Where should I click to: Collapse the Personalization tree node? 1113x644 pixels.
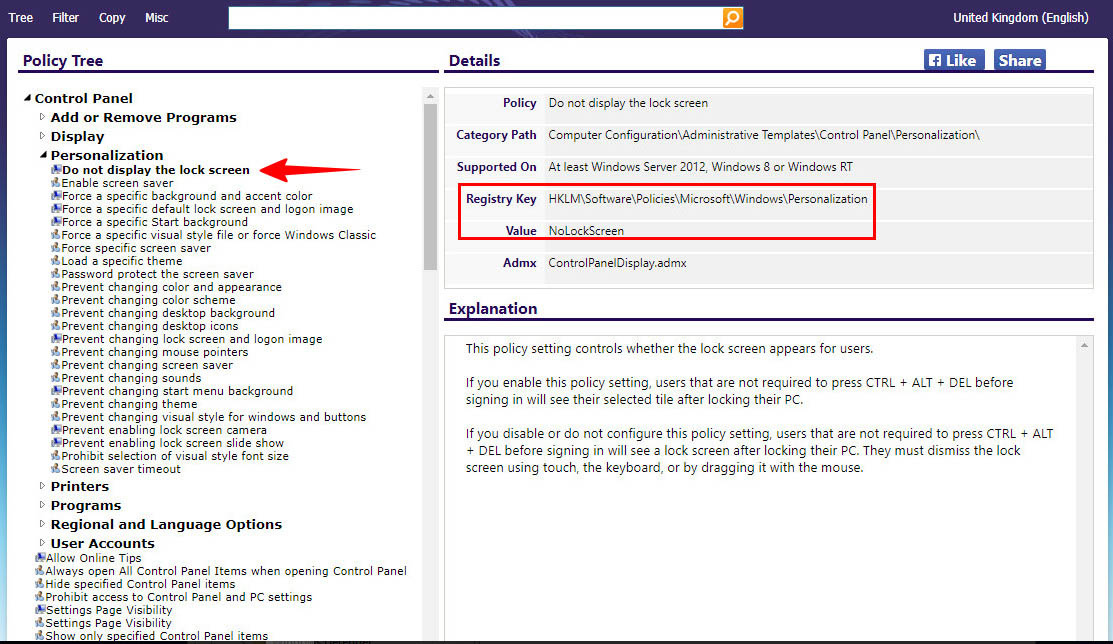(x=43, y=155)
